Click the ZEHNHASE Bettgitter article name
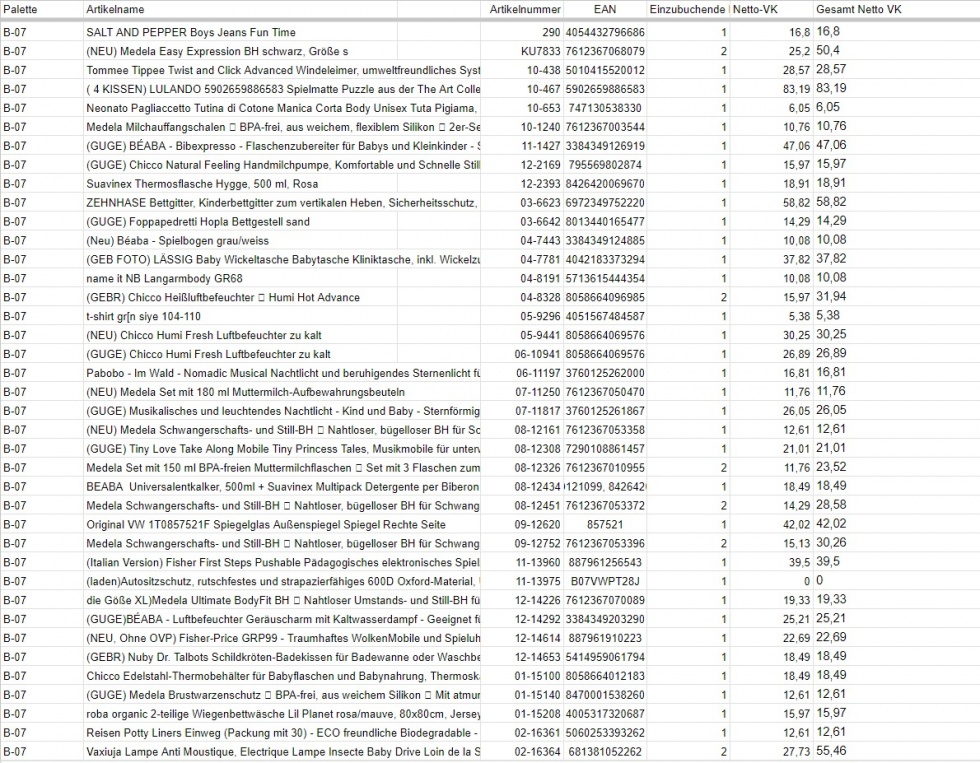Image resolution: width=980 pixels, height=763 pixels. click(283, 202)
